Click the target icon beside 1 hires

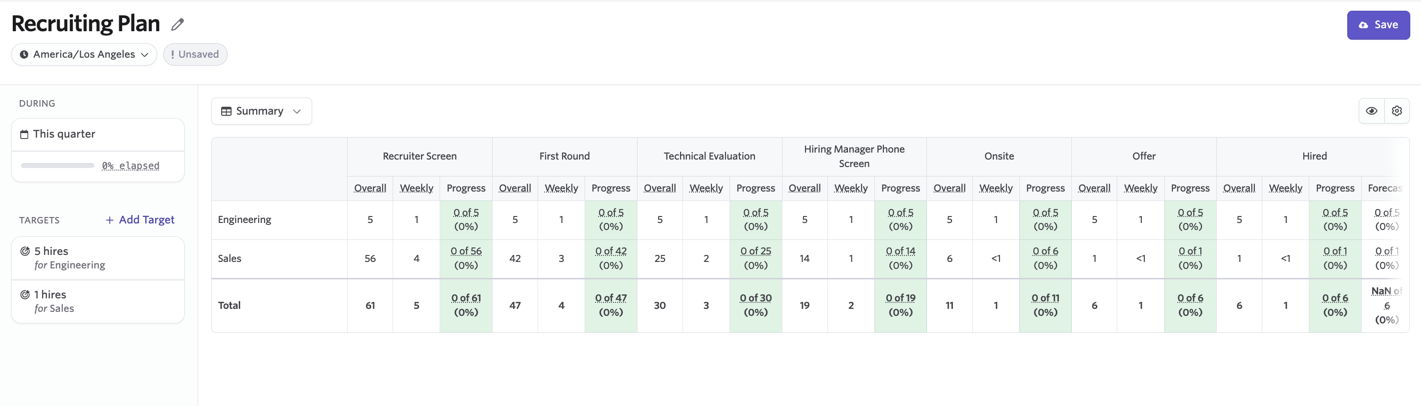pyautogui.click(x=25, y=295)
